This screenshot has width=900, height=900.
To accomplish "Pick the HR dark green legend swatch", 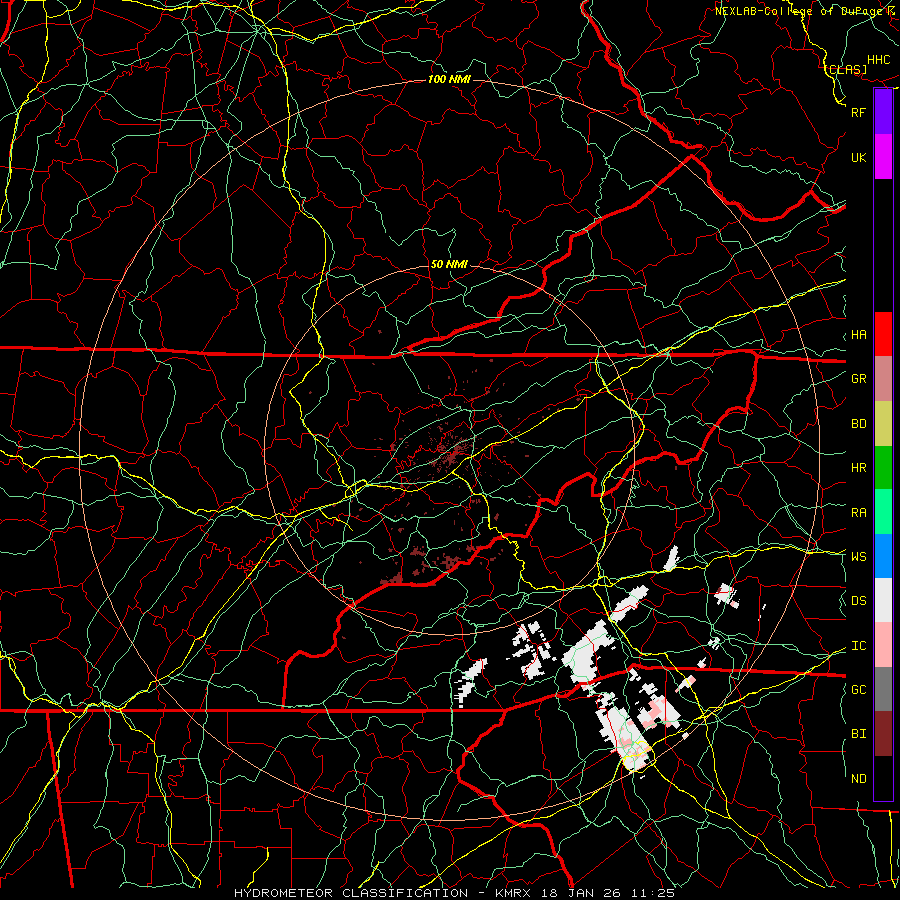I will (883, 468).
